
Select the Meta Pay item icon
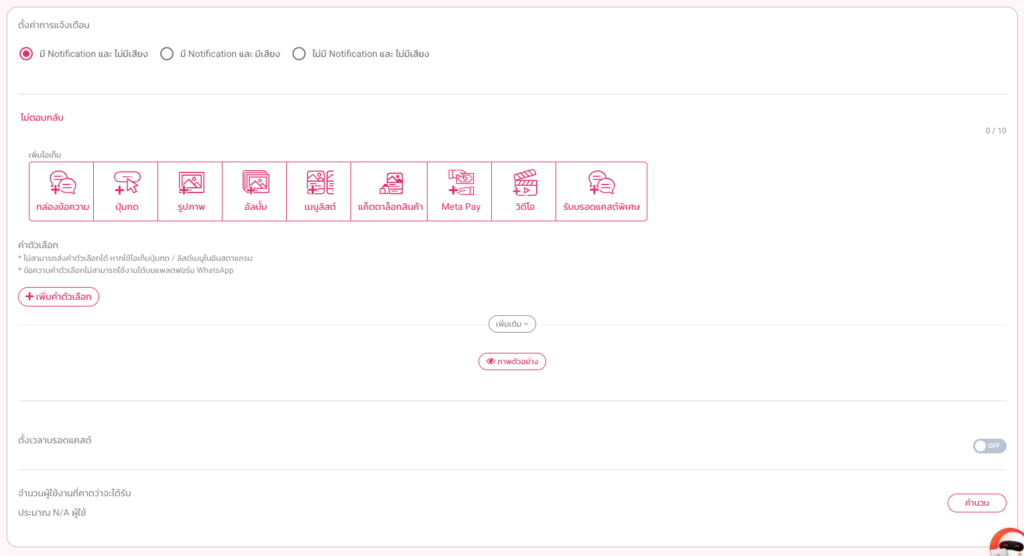point(460,191)
